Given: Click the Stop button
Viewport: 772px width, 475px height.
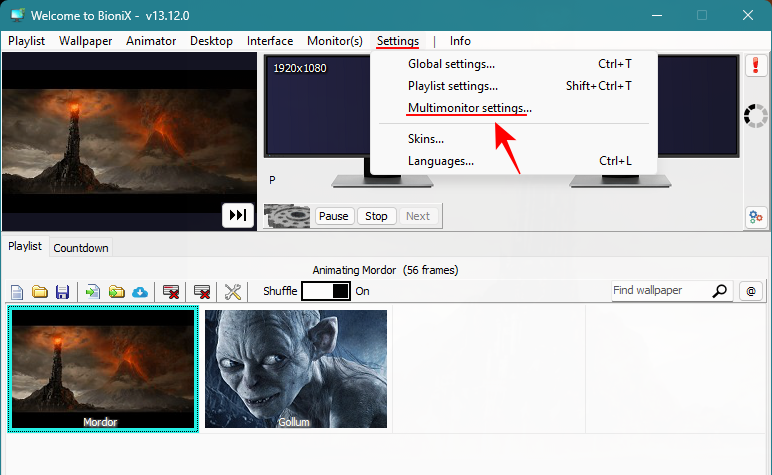Looking at the screenshot, I should pos(376,216).
